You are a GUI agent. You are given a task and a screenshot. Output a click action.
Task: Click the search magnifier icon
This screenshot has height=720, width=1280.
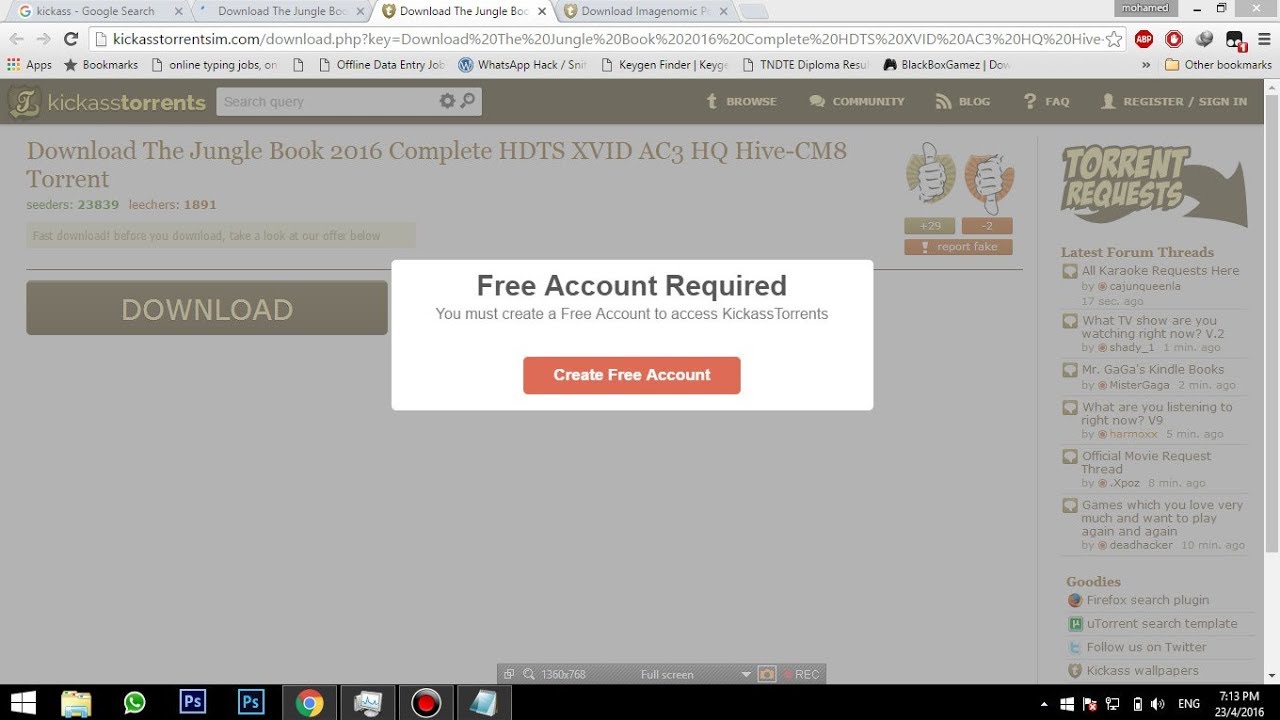[468, 101]
